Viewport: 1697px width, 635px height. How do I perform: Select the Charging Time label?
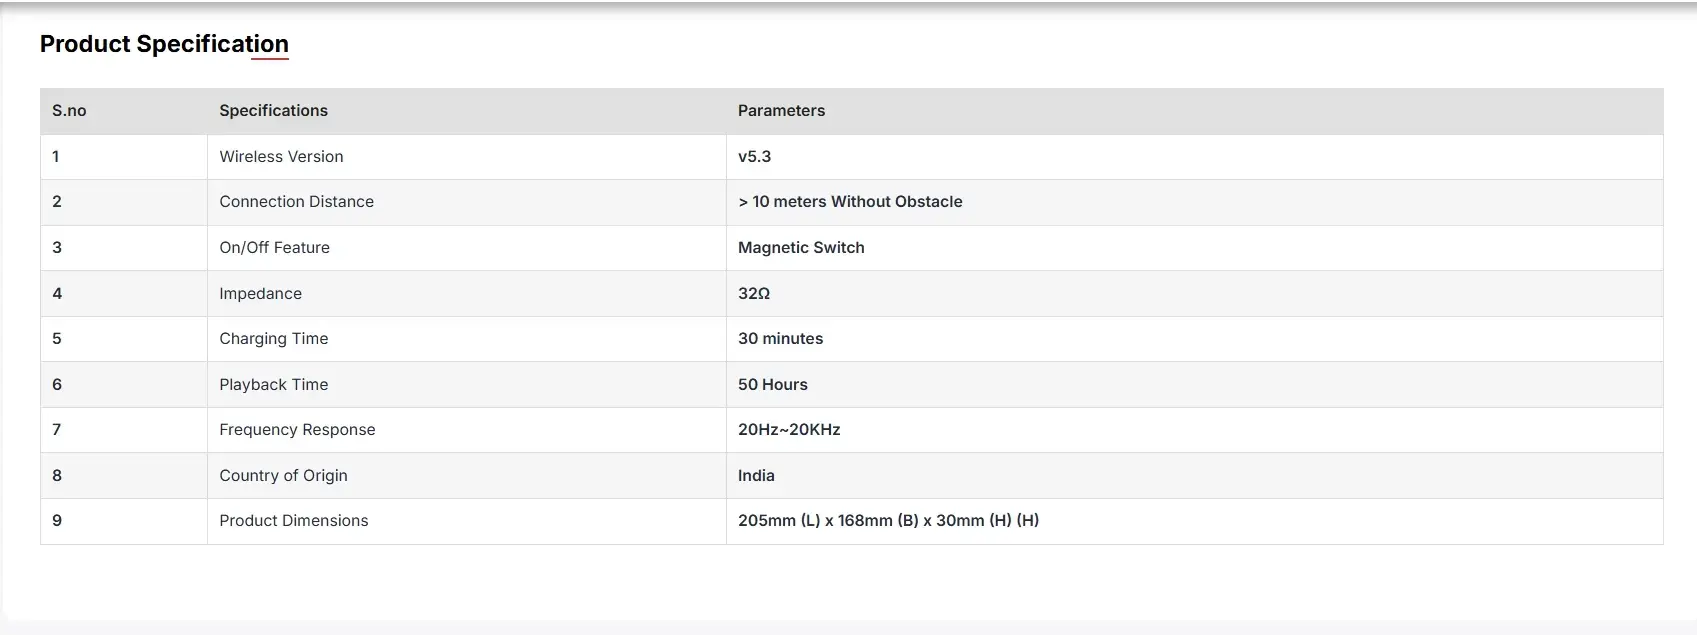click(273, 339)
